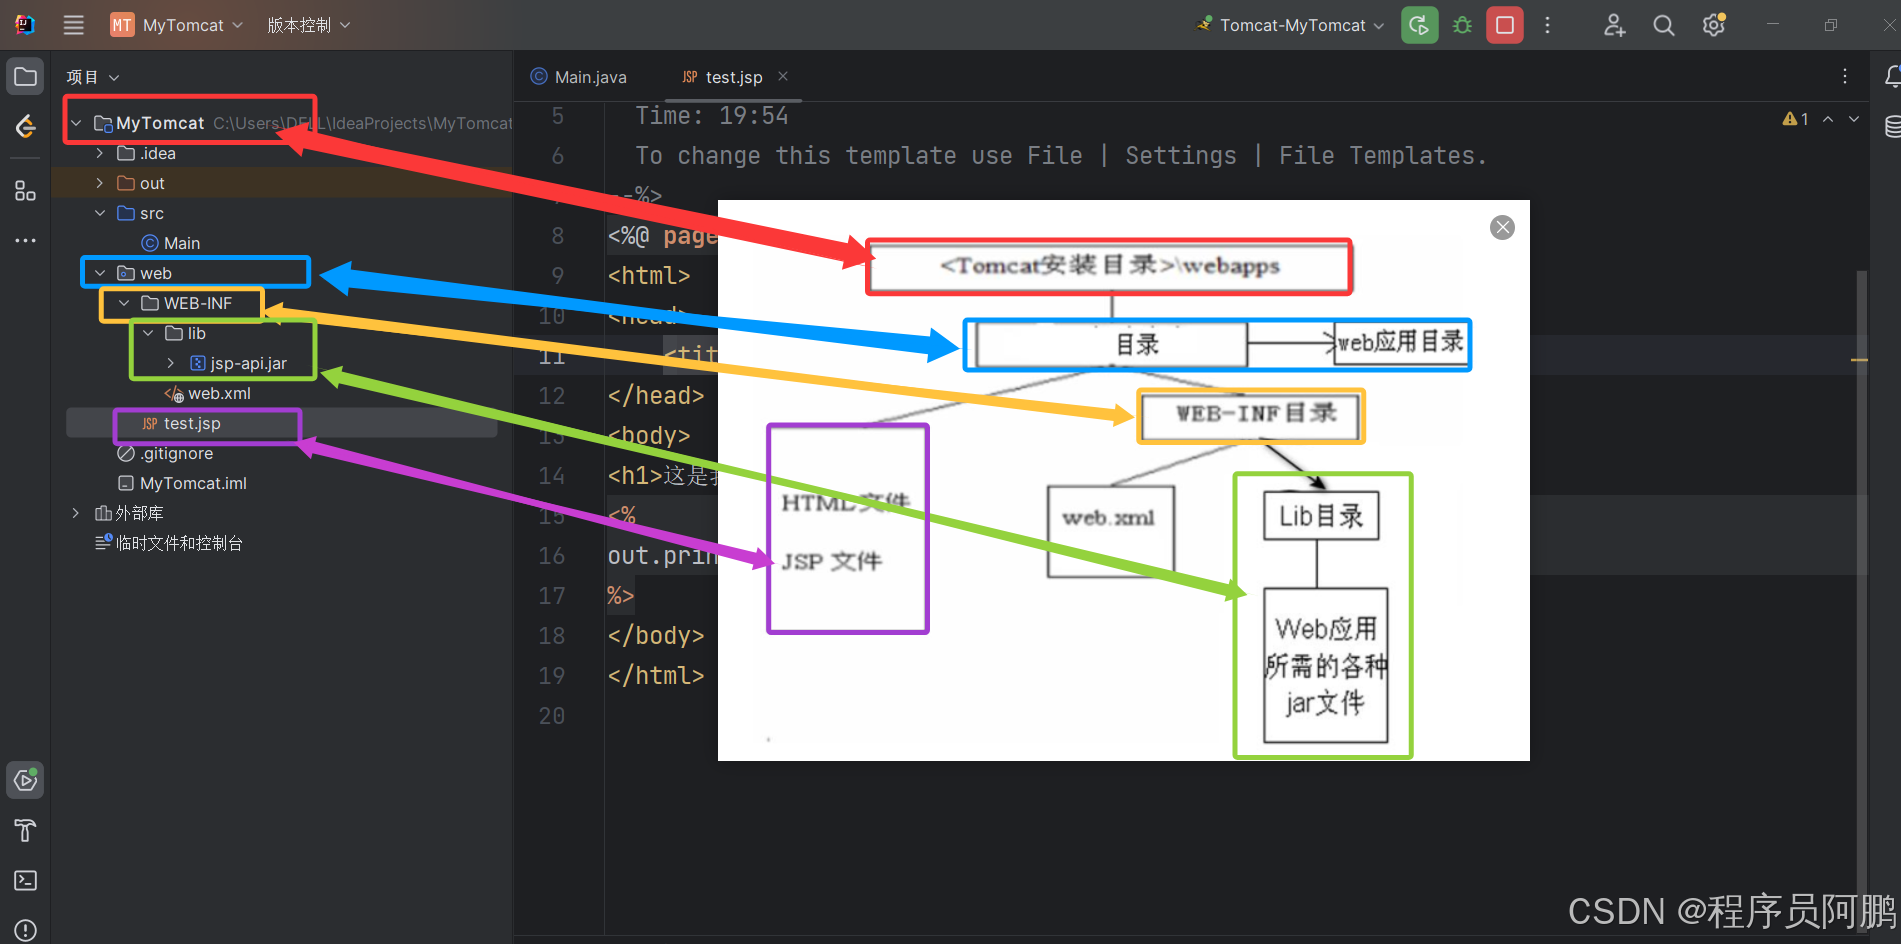Expand the out folder
This screenshot has height=944, width=1901.
[100, 183]
